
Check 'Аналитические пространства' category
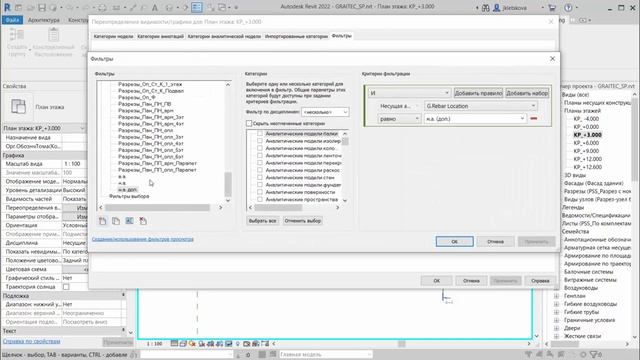260,200
